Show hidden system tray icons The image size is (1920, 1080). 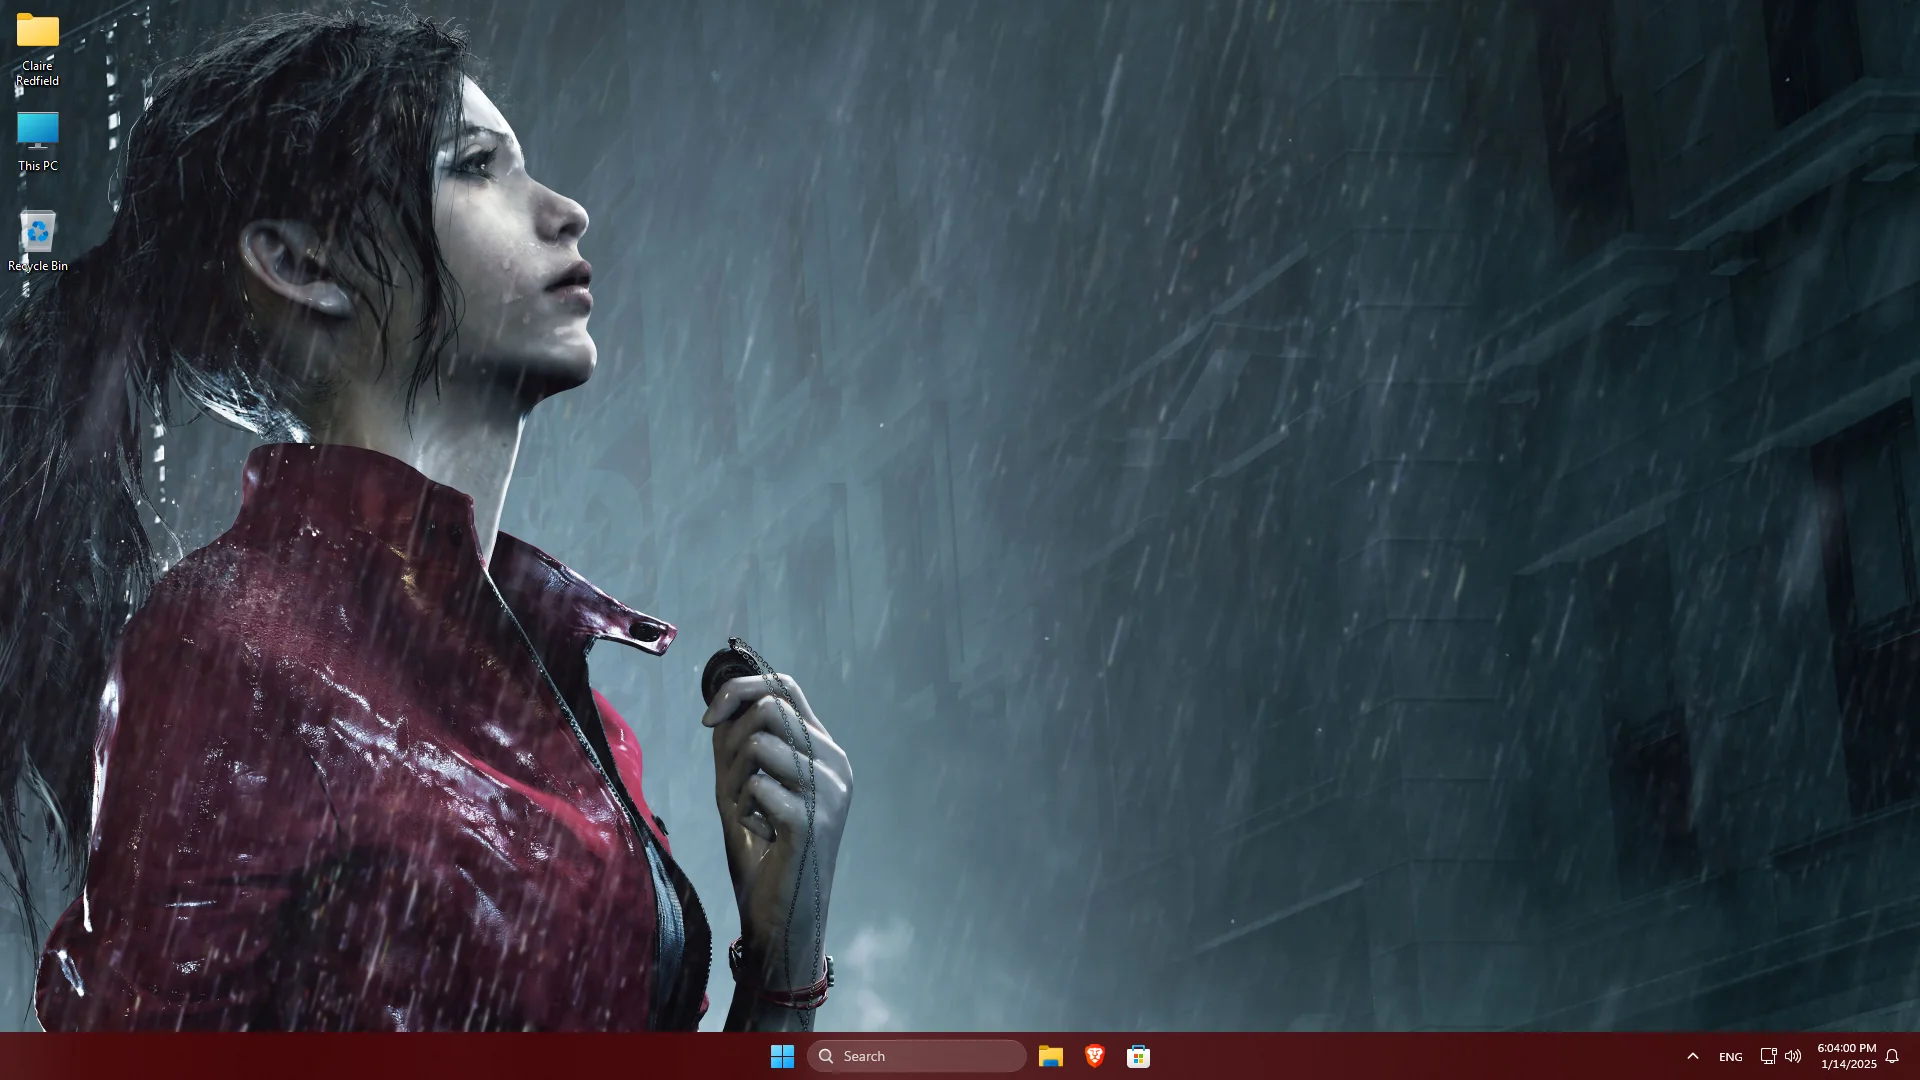coord(1692,1056)
